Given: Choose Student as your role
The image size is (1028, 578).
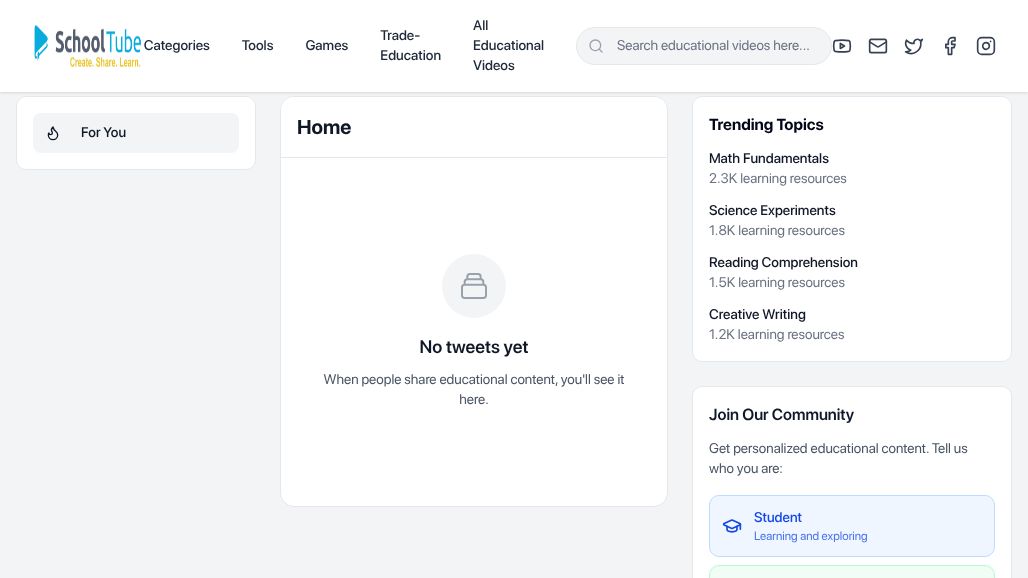Looking at the screenshot, I should (851, 526).
